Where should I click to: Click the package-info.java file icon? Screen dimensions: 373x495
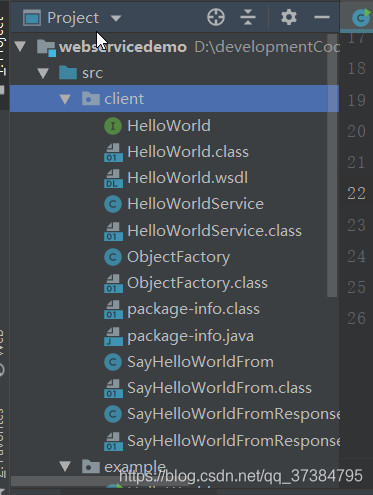pyautogui.click(x=113, y=336)
